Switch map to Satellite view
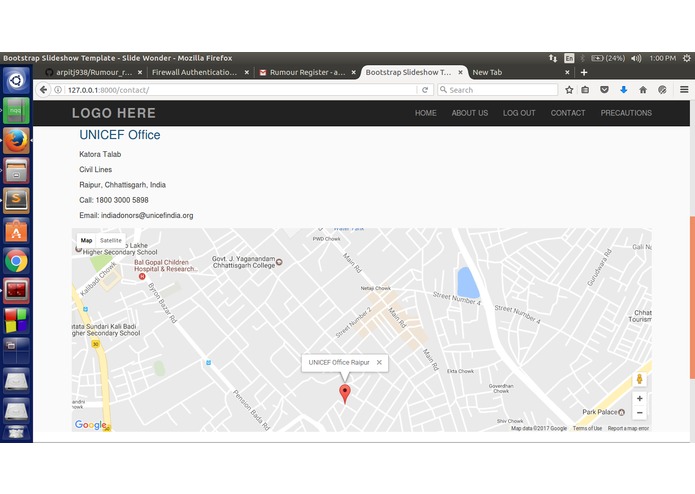The height and width of the screenshot is (494, 695). click(111, 240)
